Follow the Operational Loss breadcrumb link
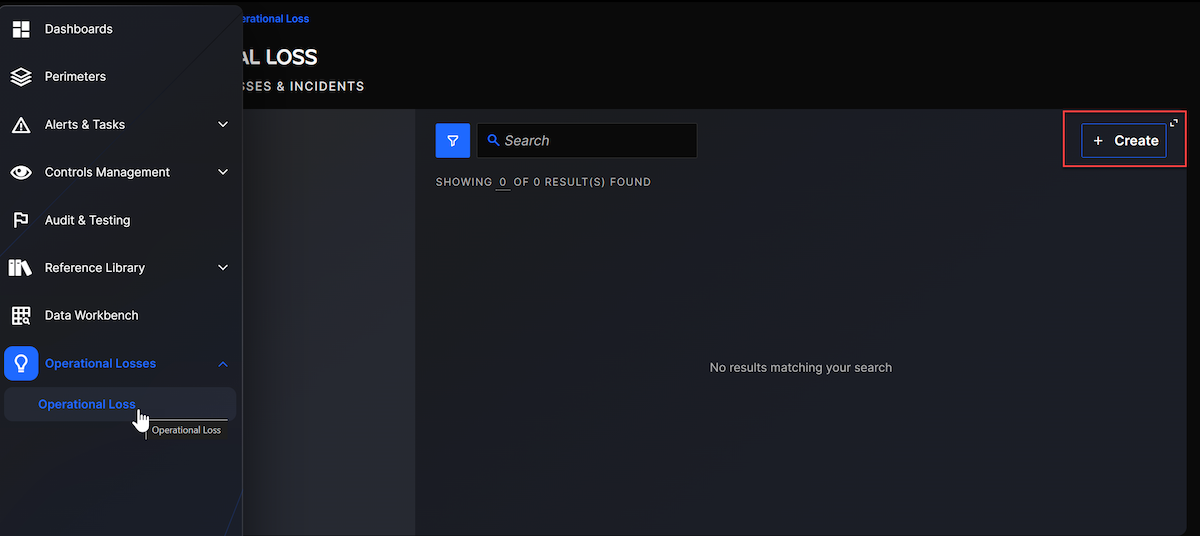The width and height of the screenshot is (1200, 536). (x=272, y=19)
